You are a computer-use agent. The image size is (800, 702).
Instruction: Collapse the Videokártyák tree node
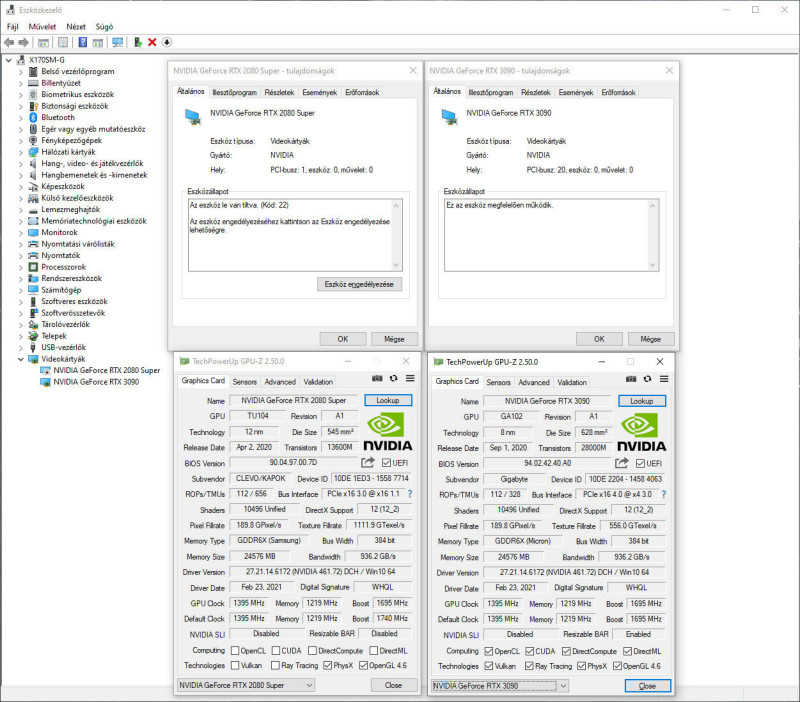[21, 359]
